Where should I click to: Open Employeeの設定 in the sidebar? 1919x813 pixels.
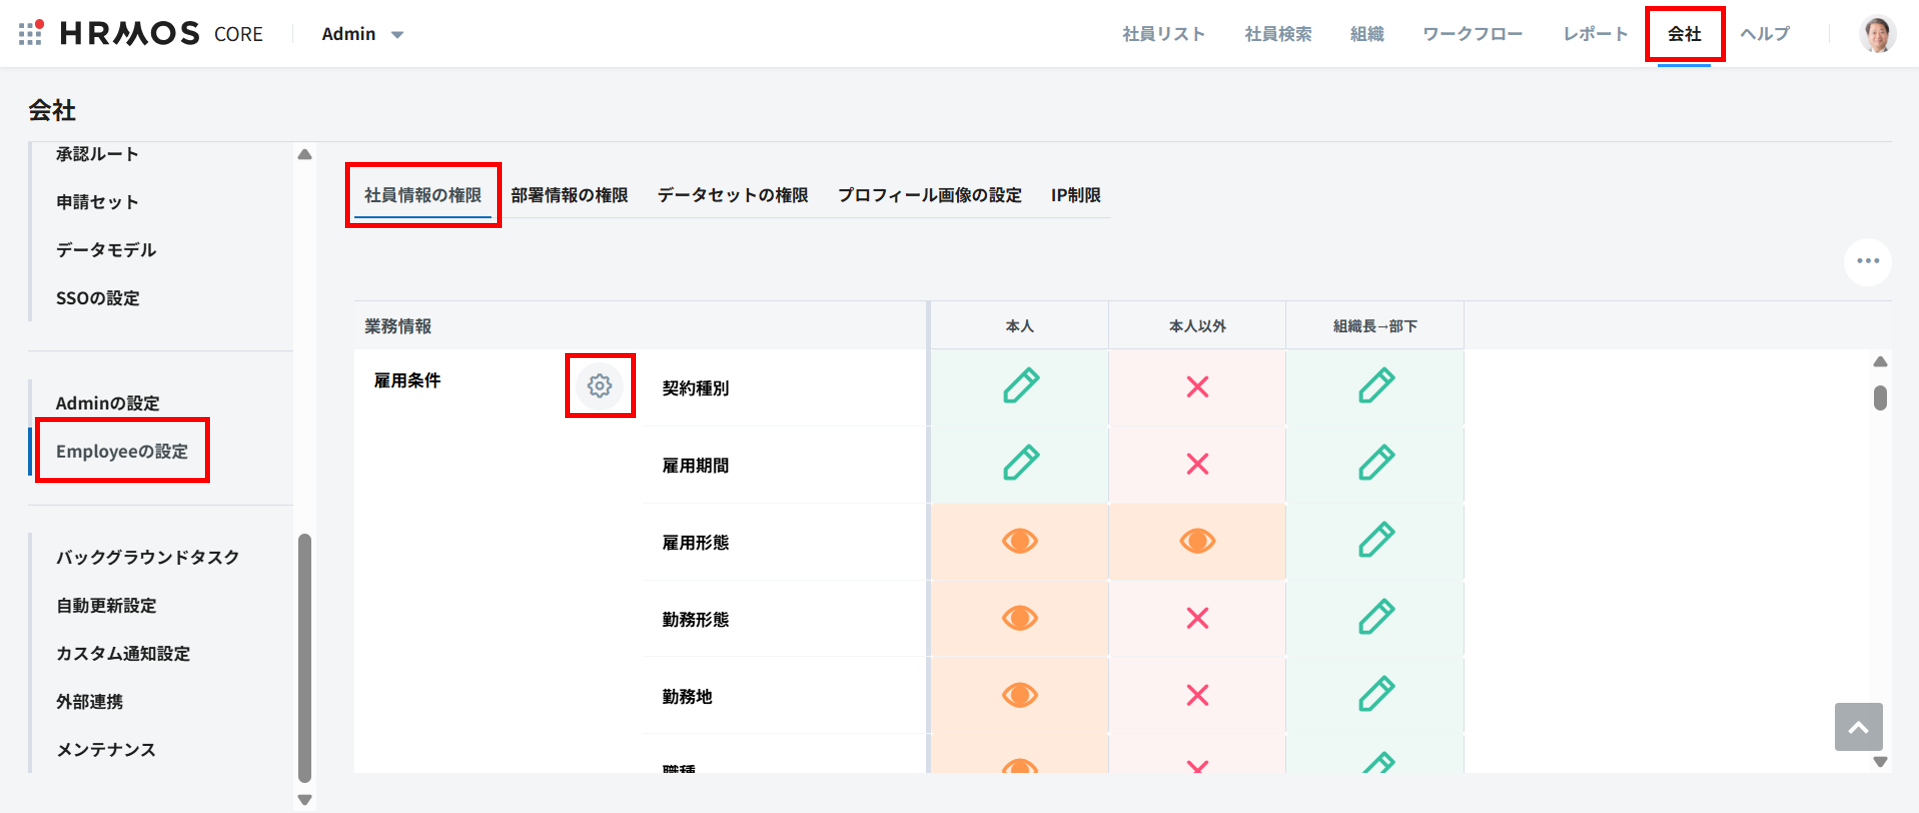[122, 451]
